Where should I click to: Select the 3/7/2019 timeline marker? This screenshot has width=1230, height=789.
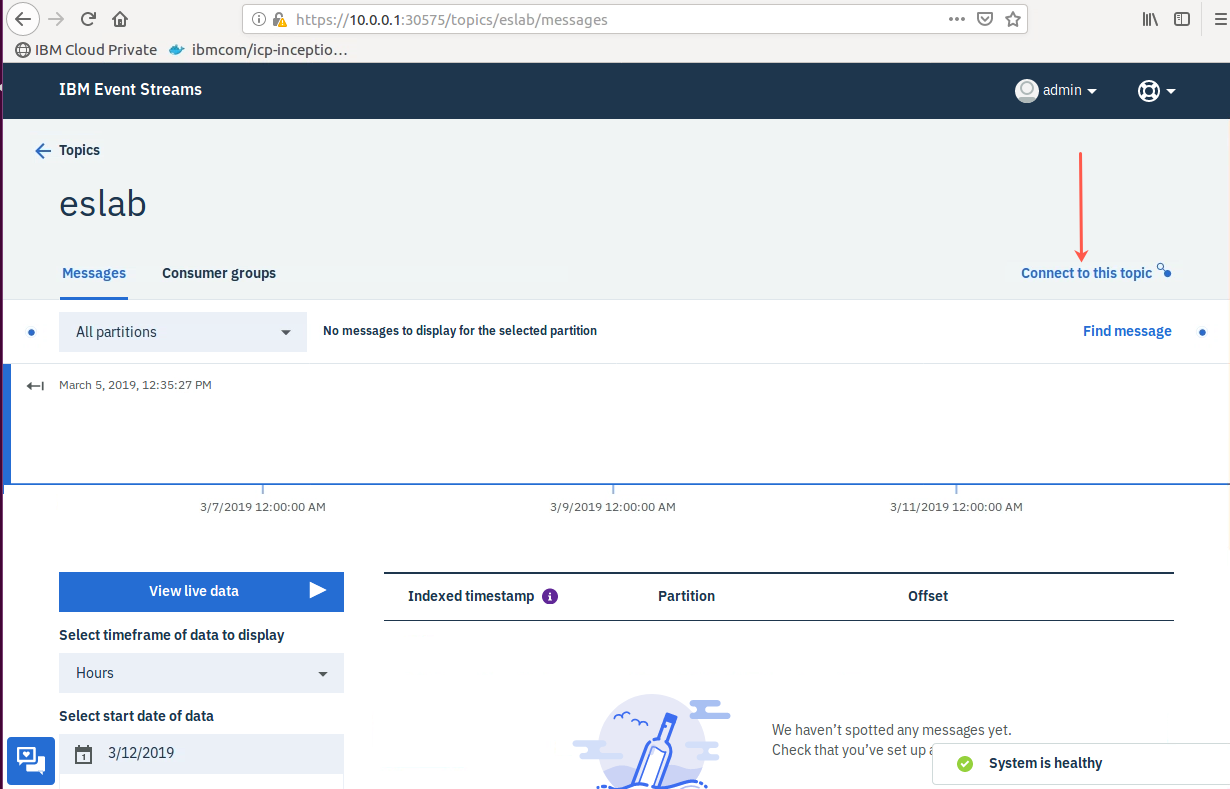[x=263, y=507]
